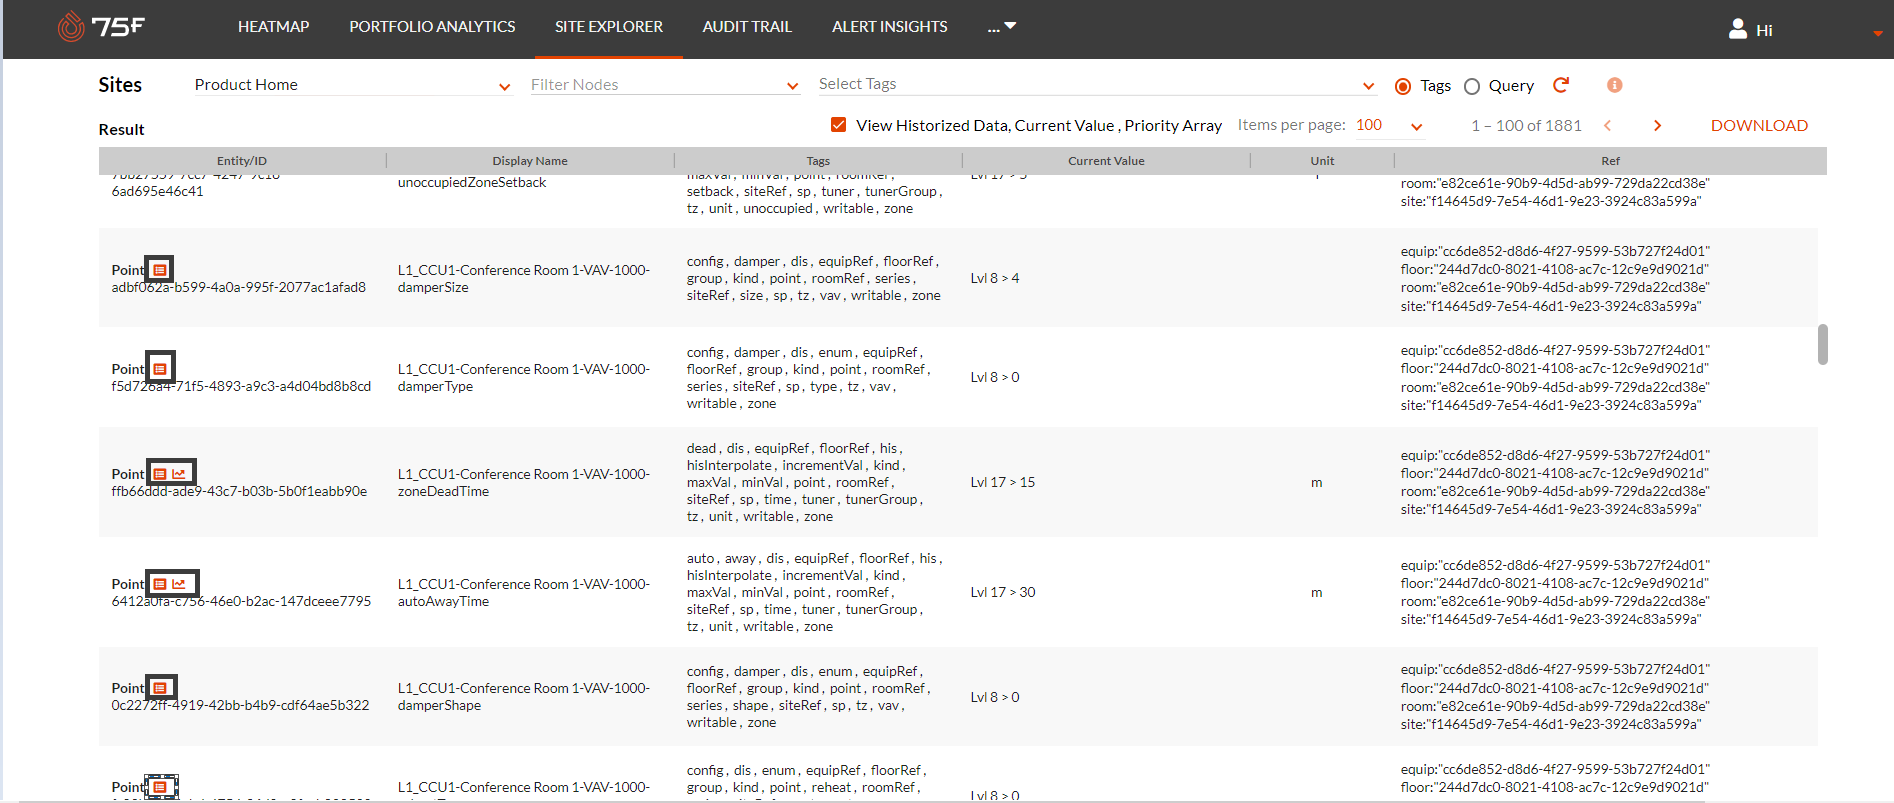Click display name ending in zoneDeadTime

point(524,483)
